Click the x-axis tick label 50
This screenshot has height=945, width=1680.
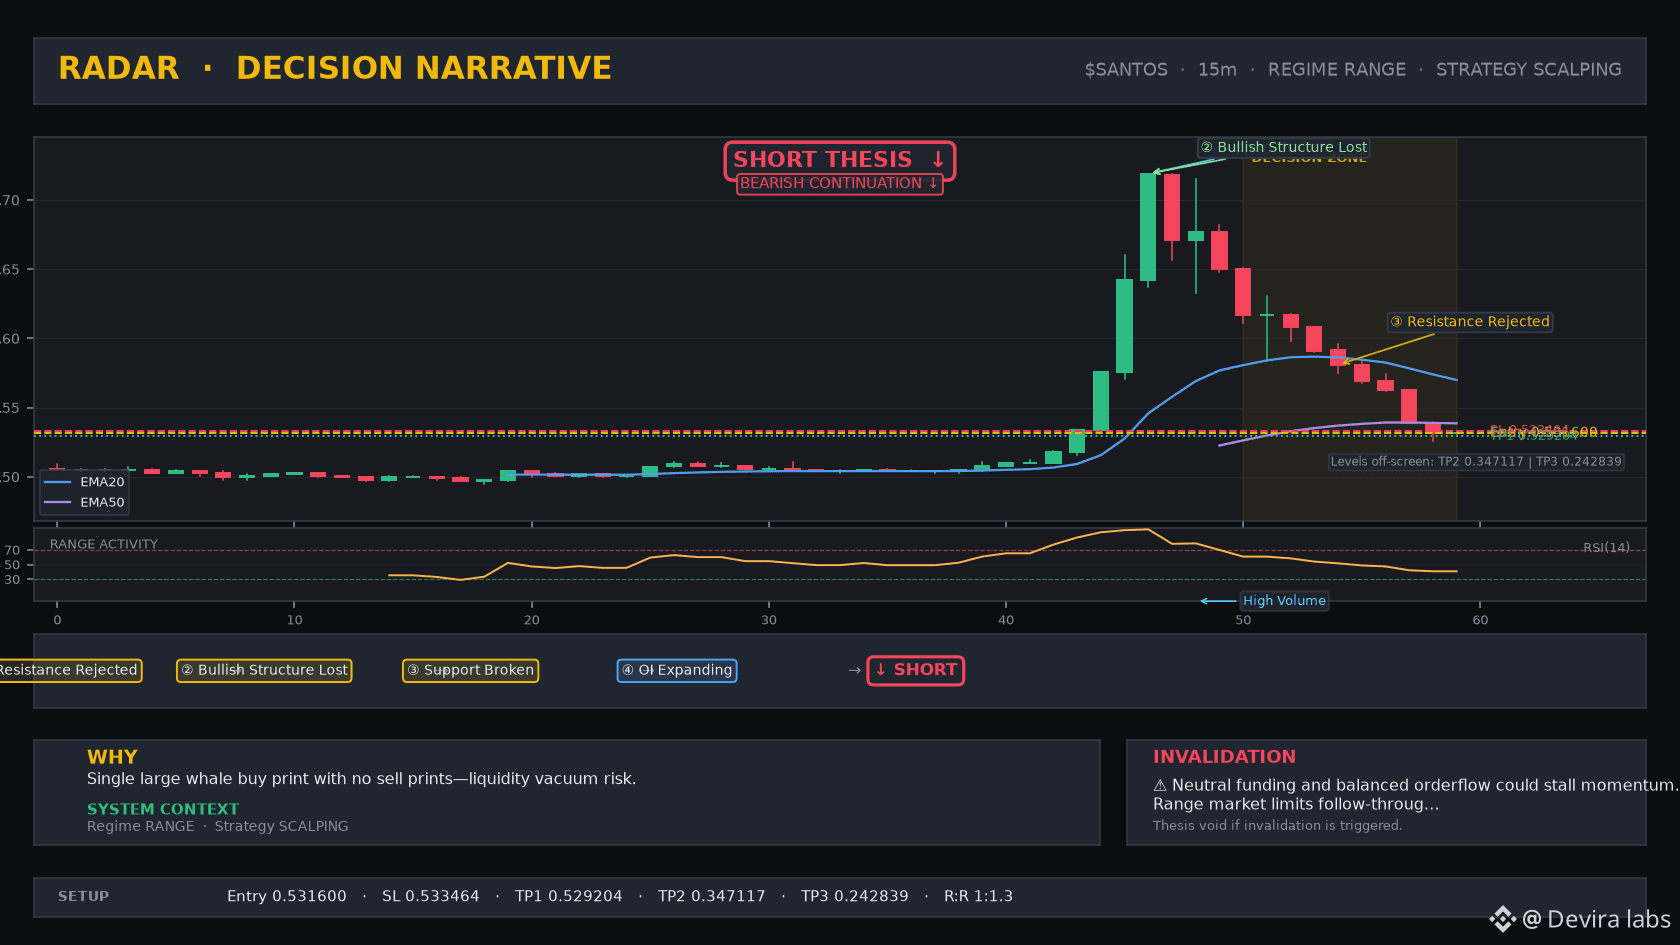(1243, 620)
